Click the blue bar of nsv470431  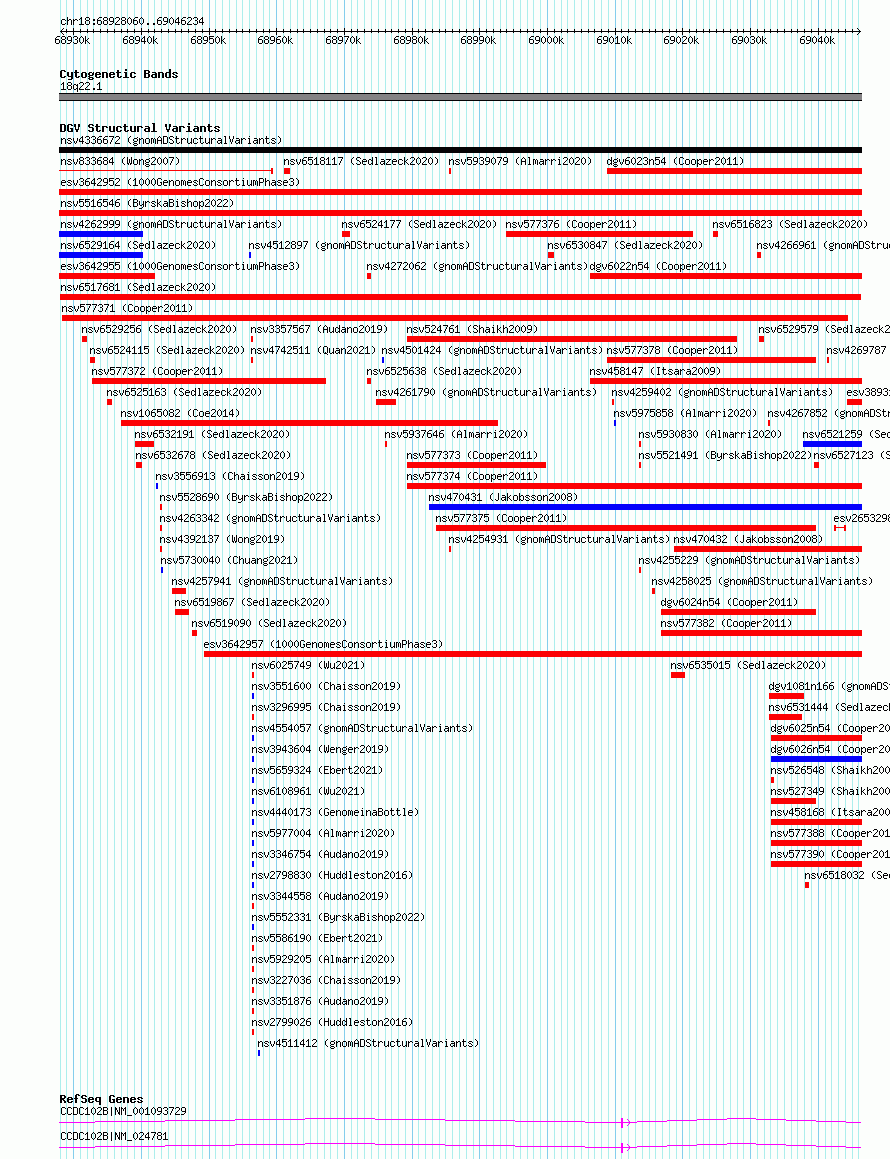[645, 507]
